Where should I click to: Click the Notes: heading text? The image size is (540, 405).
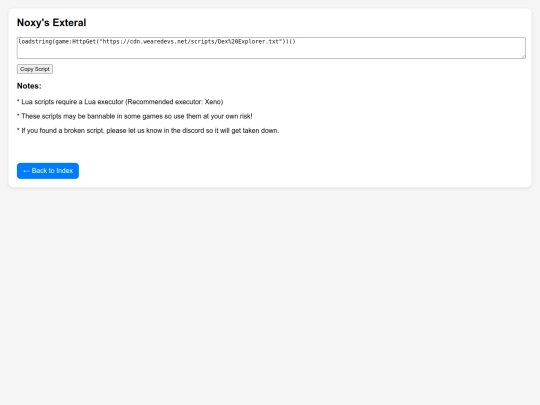click(x=29, y=86)
